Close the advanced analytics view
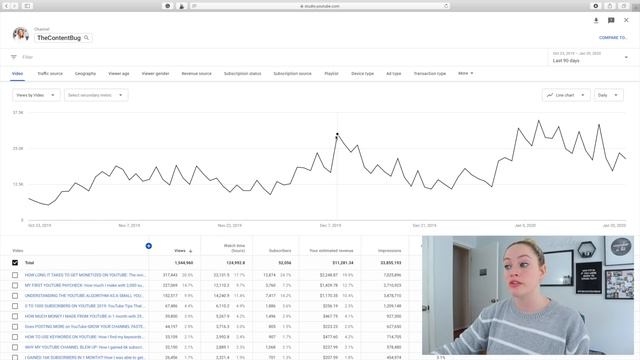The image size is (640, 360). (x=626, y=20)
